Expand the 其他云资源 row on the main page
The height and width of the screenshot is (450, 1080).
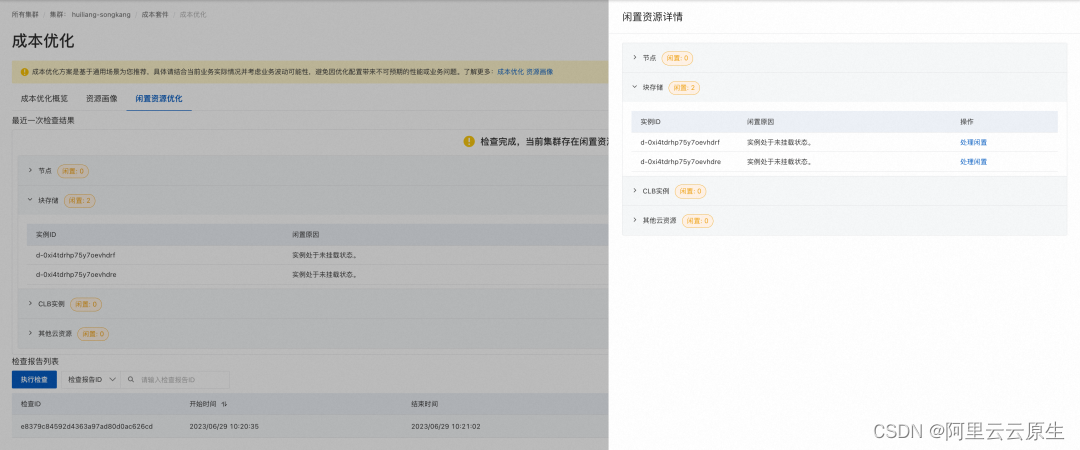pyautogui.click(x=30, y=334)
